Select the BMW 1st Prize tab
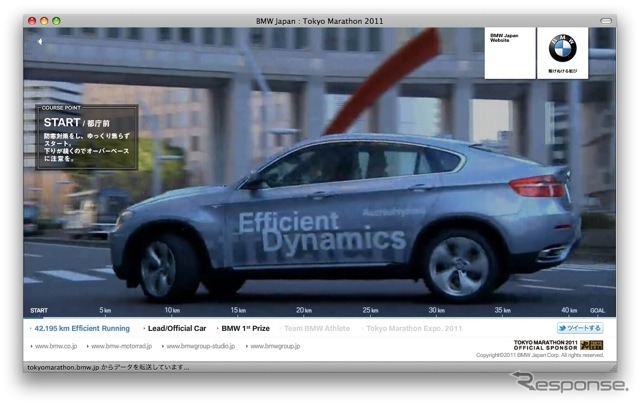This screenshot has height=404, width=640. pos(245,328)
